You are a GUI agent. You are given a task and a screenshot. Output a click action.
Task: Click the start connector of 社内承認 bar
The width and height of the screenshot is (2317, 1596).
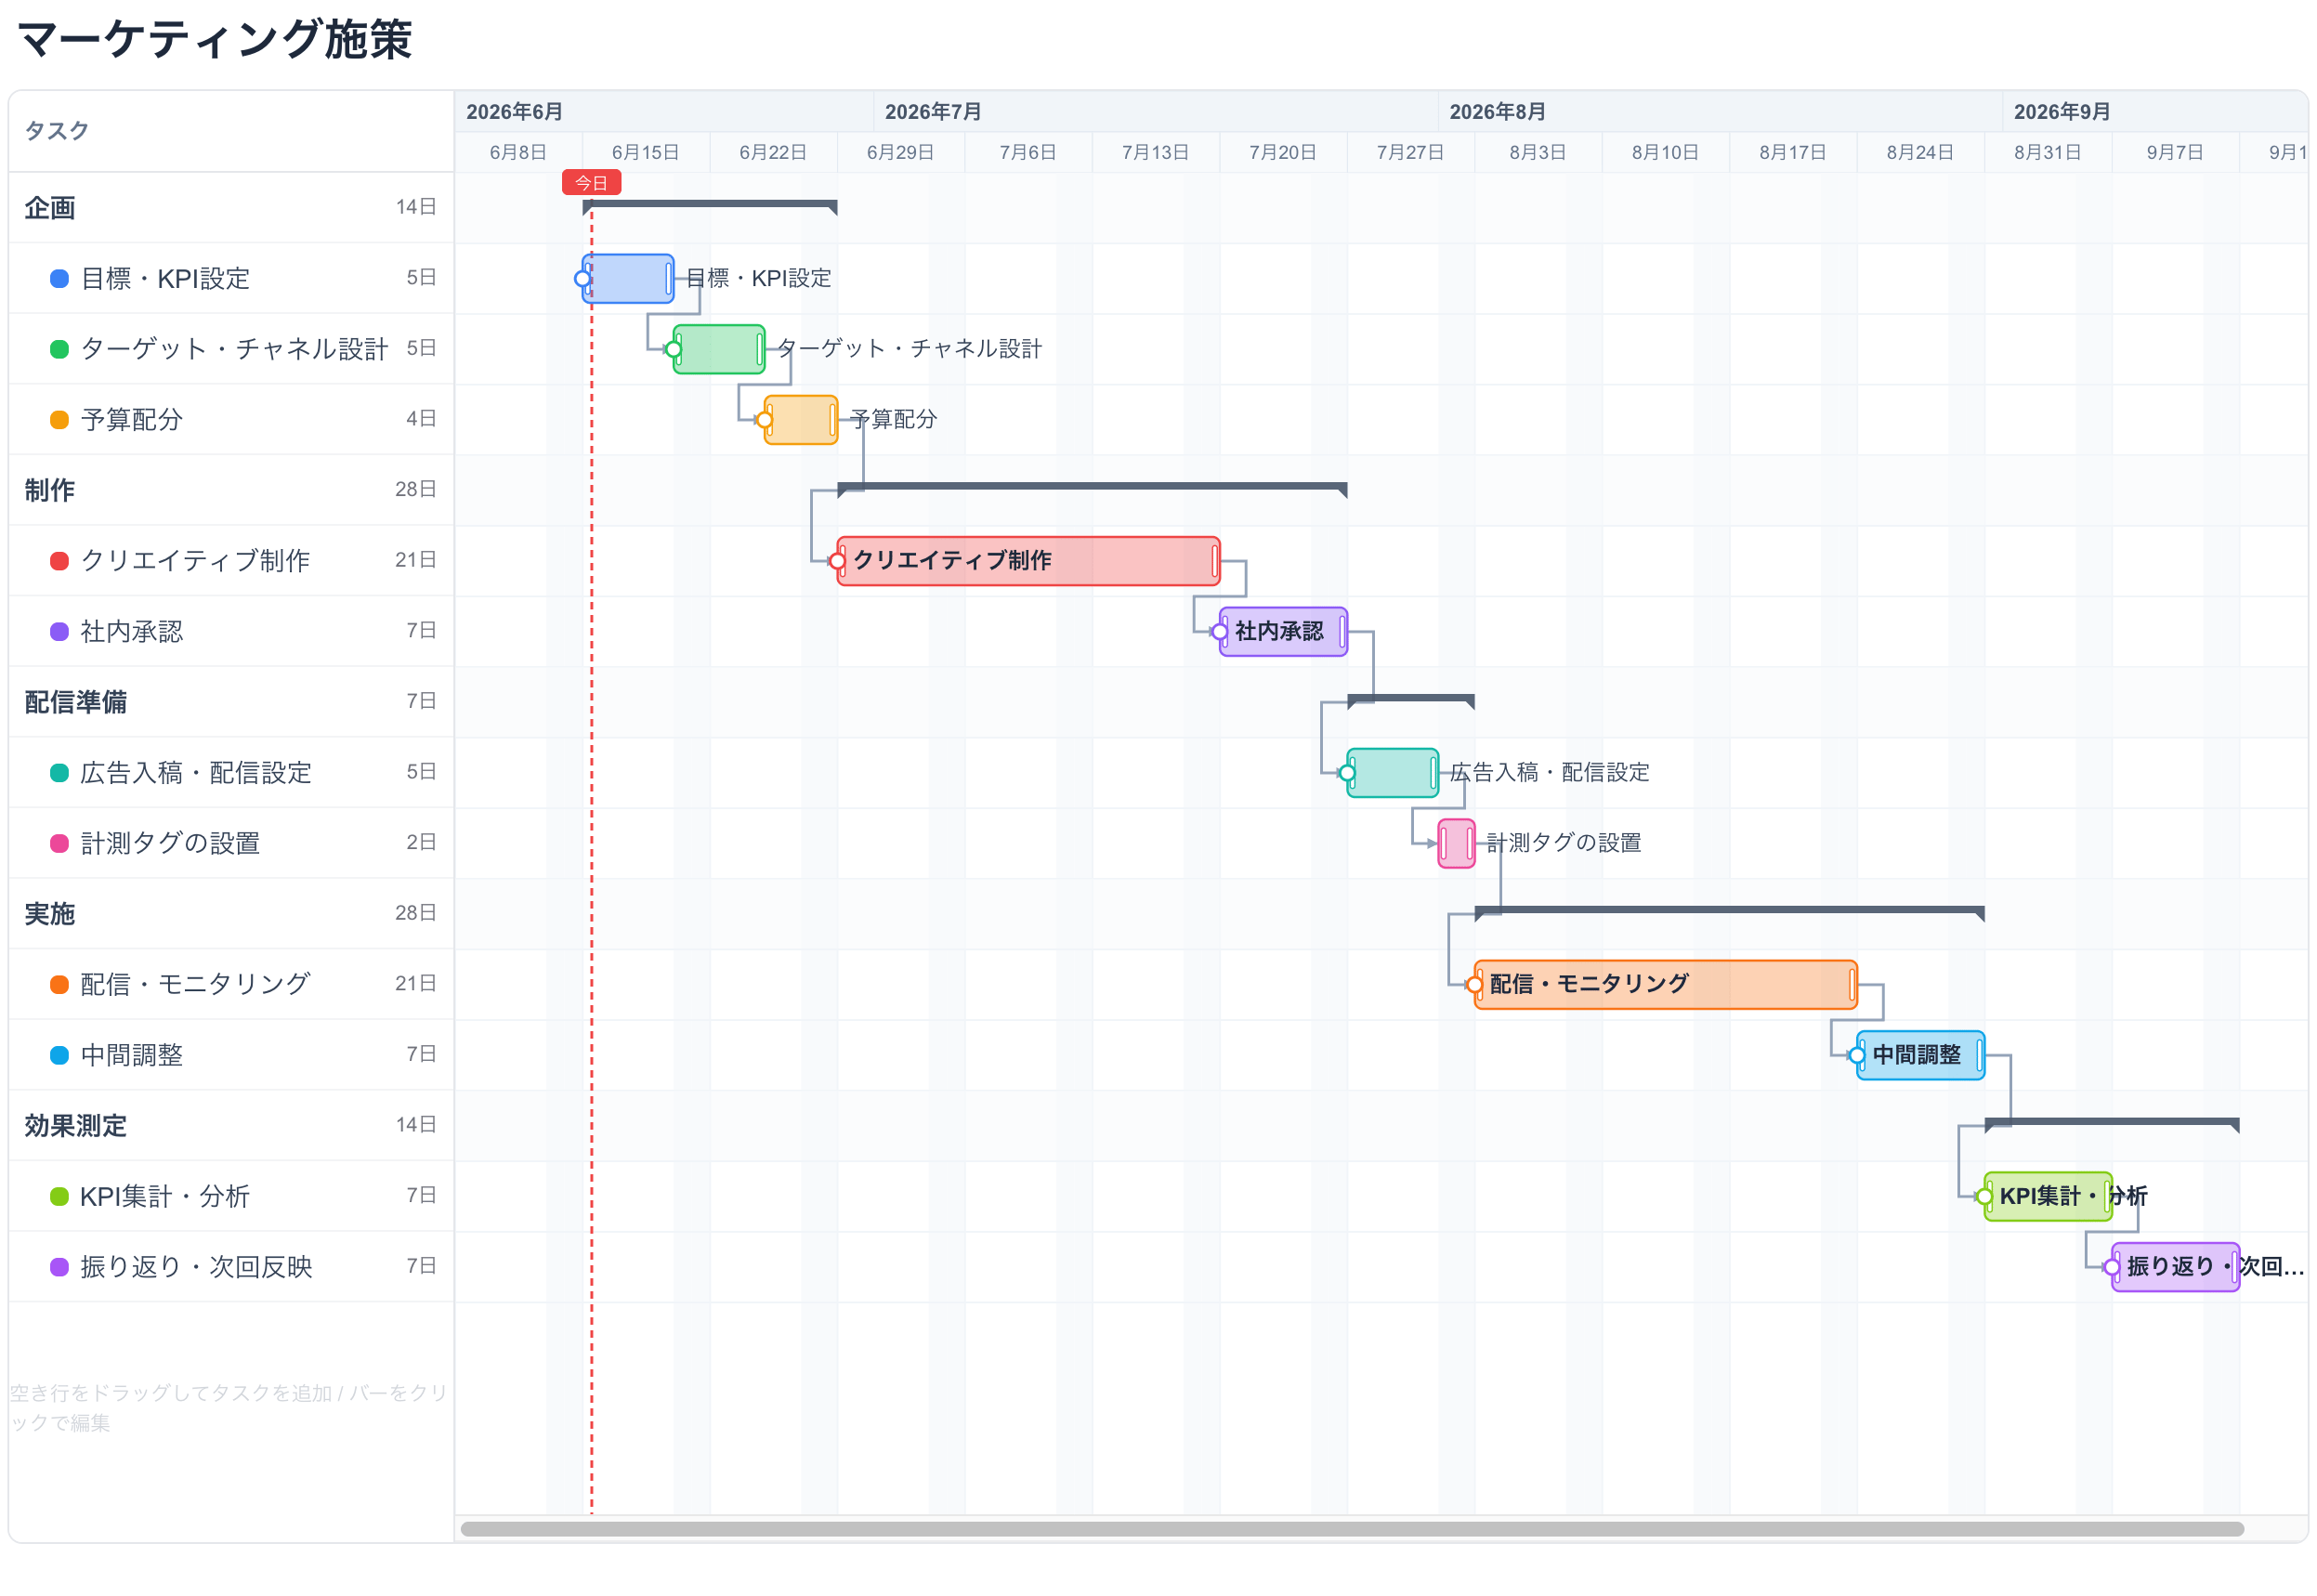coord(1219,632)
